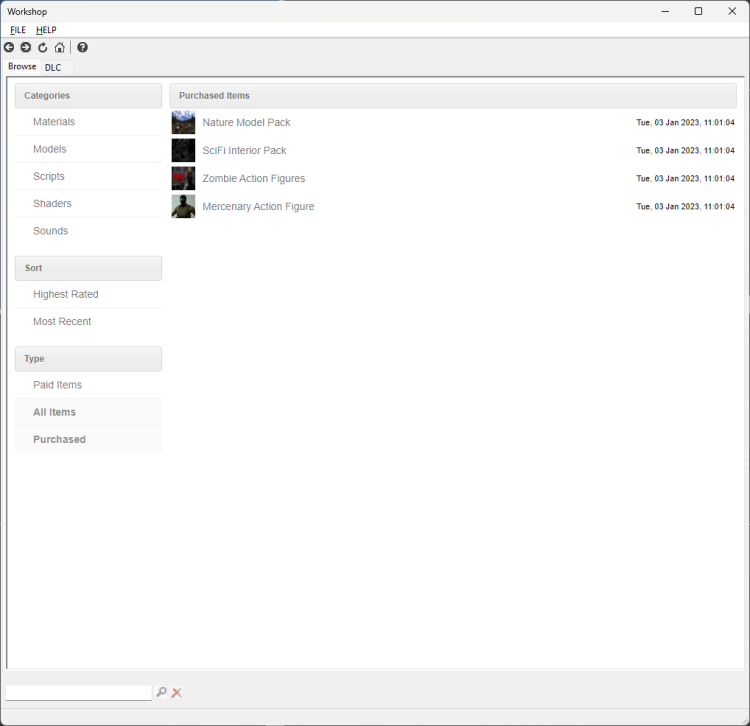Click the SciFi Interior Pack purchase date

[685, 151]
